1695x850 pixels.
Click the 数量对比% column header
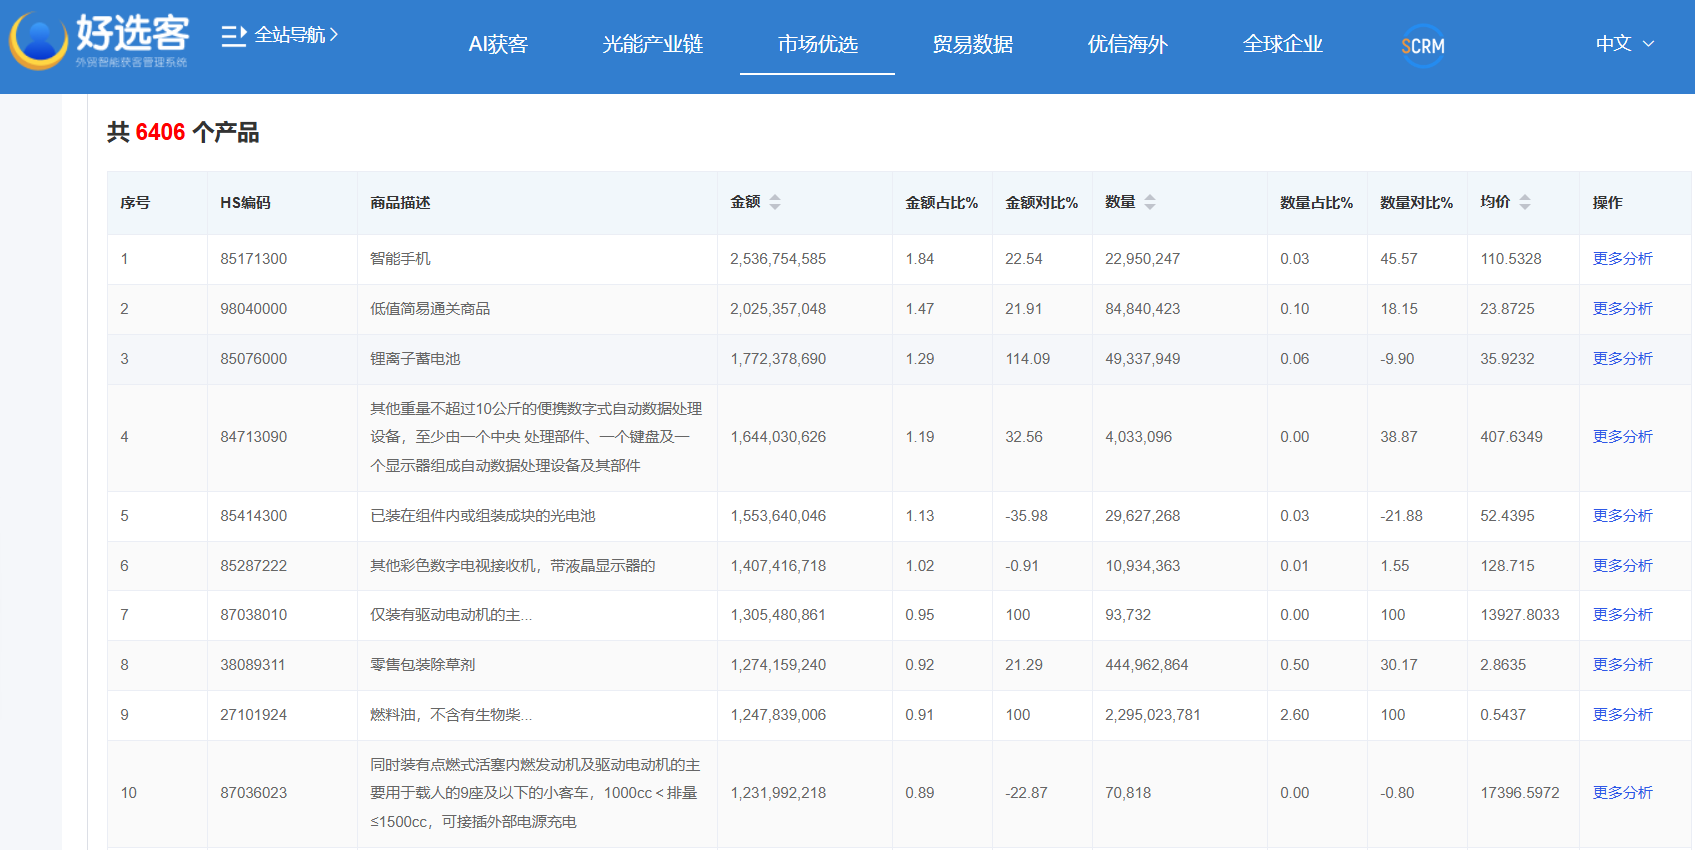(x=1417, y=203)
